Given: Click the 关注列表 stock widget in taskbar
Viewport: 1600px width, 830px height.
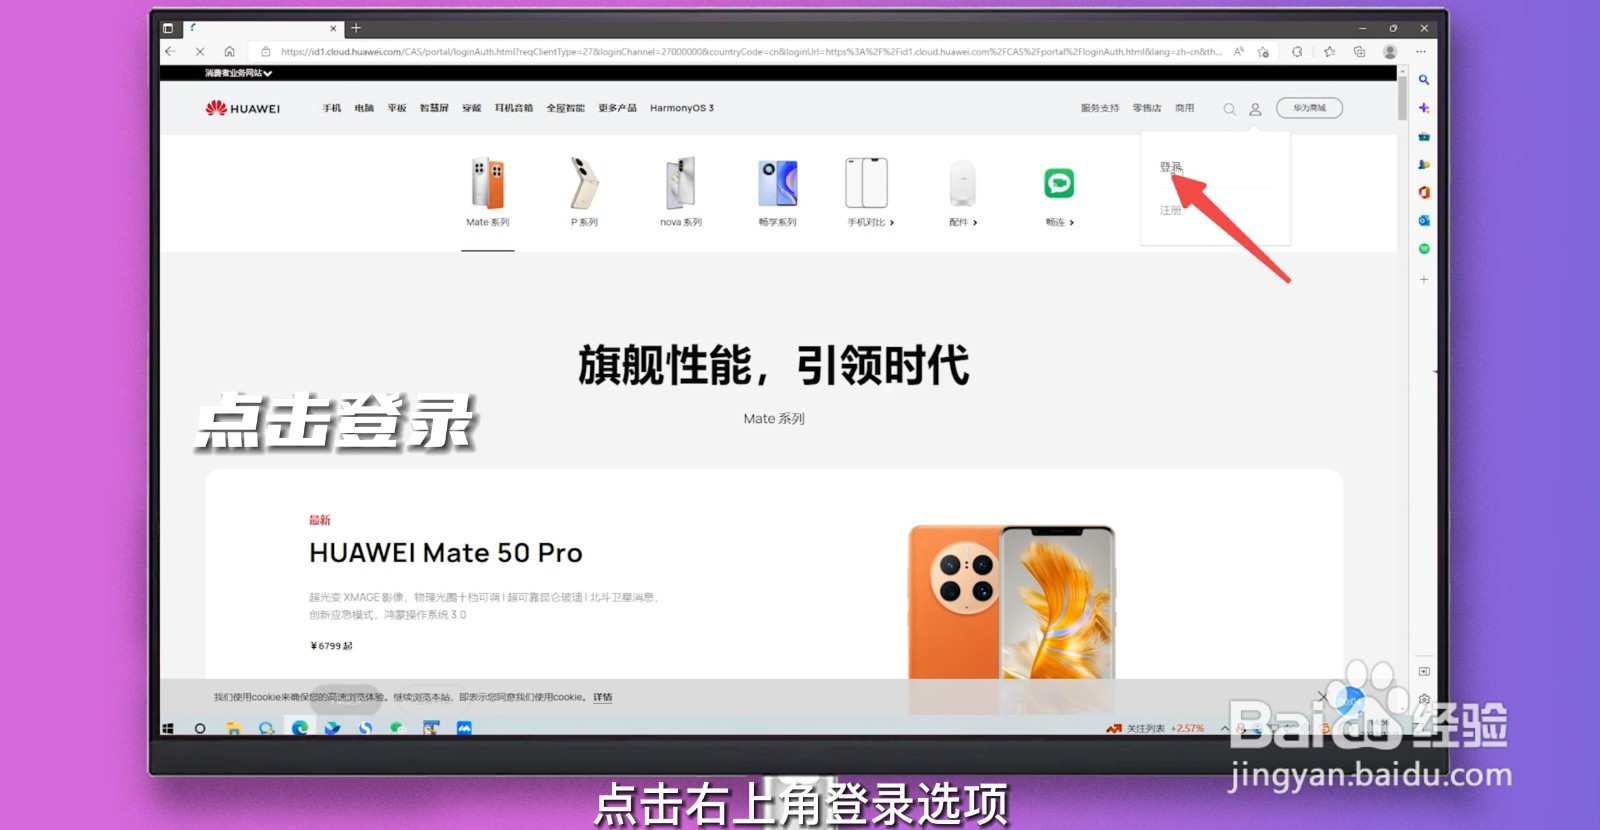Looking at the screenshot, I should point(1156,728).
